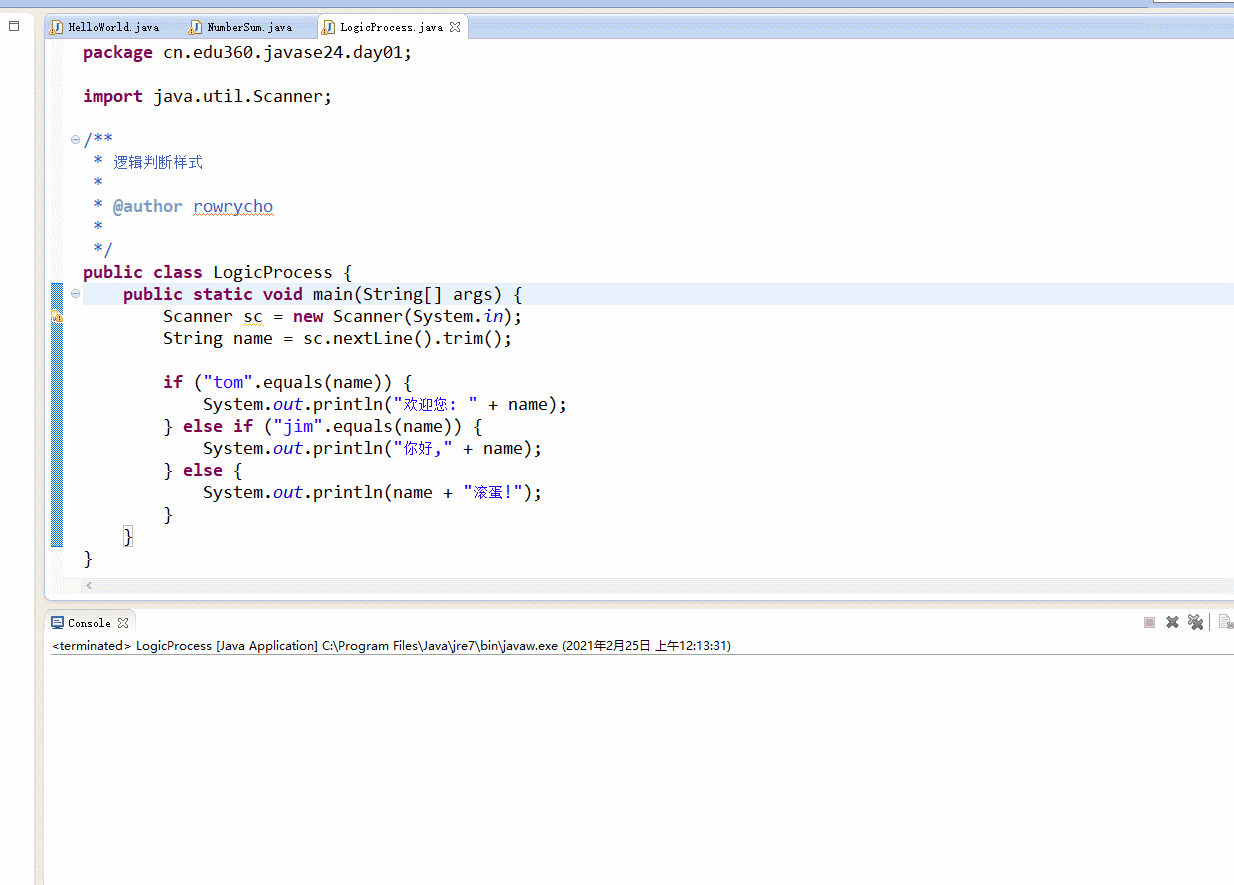
Task: Click the underlined author name rowrycho
Action: click(232, 207)
